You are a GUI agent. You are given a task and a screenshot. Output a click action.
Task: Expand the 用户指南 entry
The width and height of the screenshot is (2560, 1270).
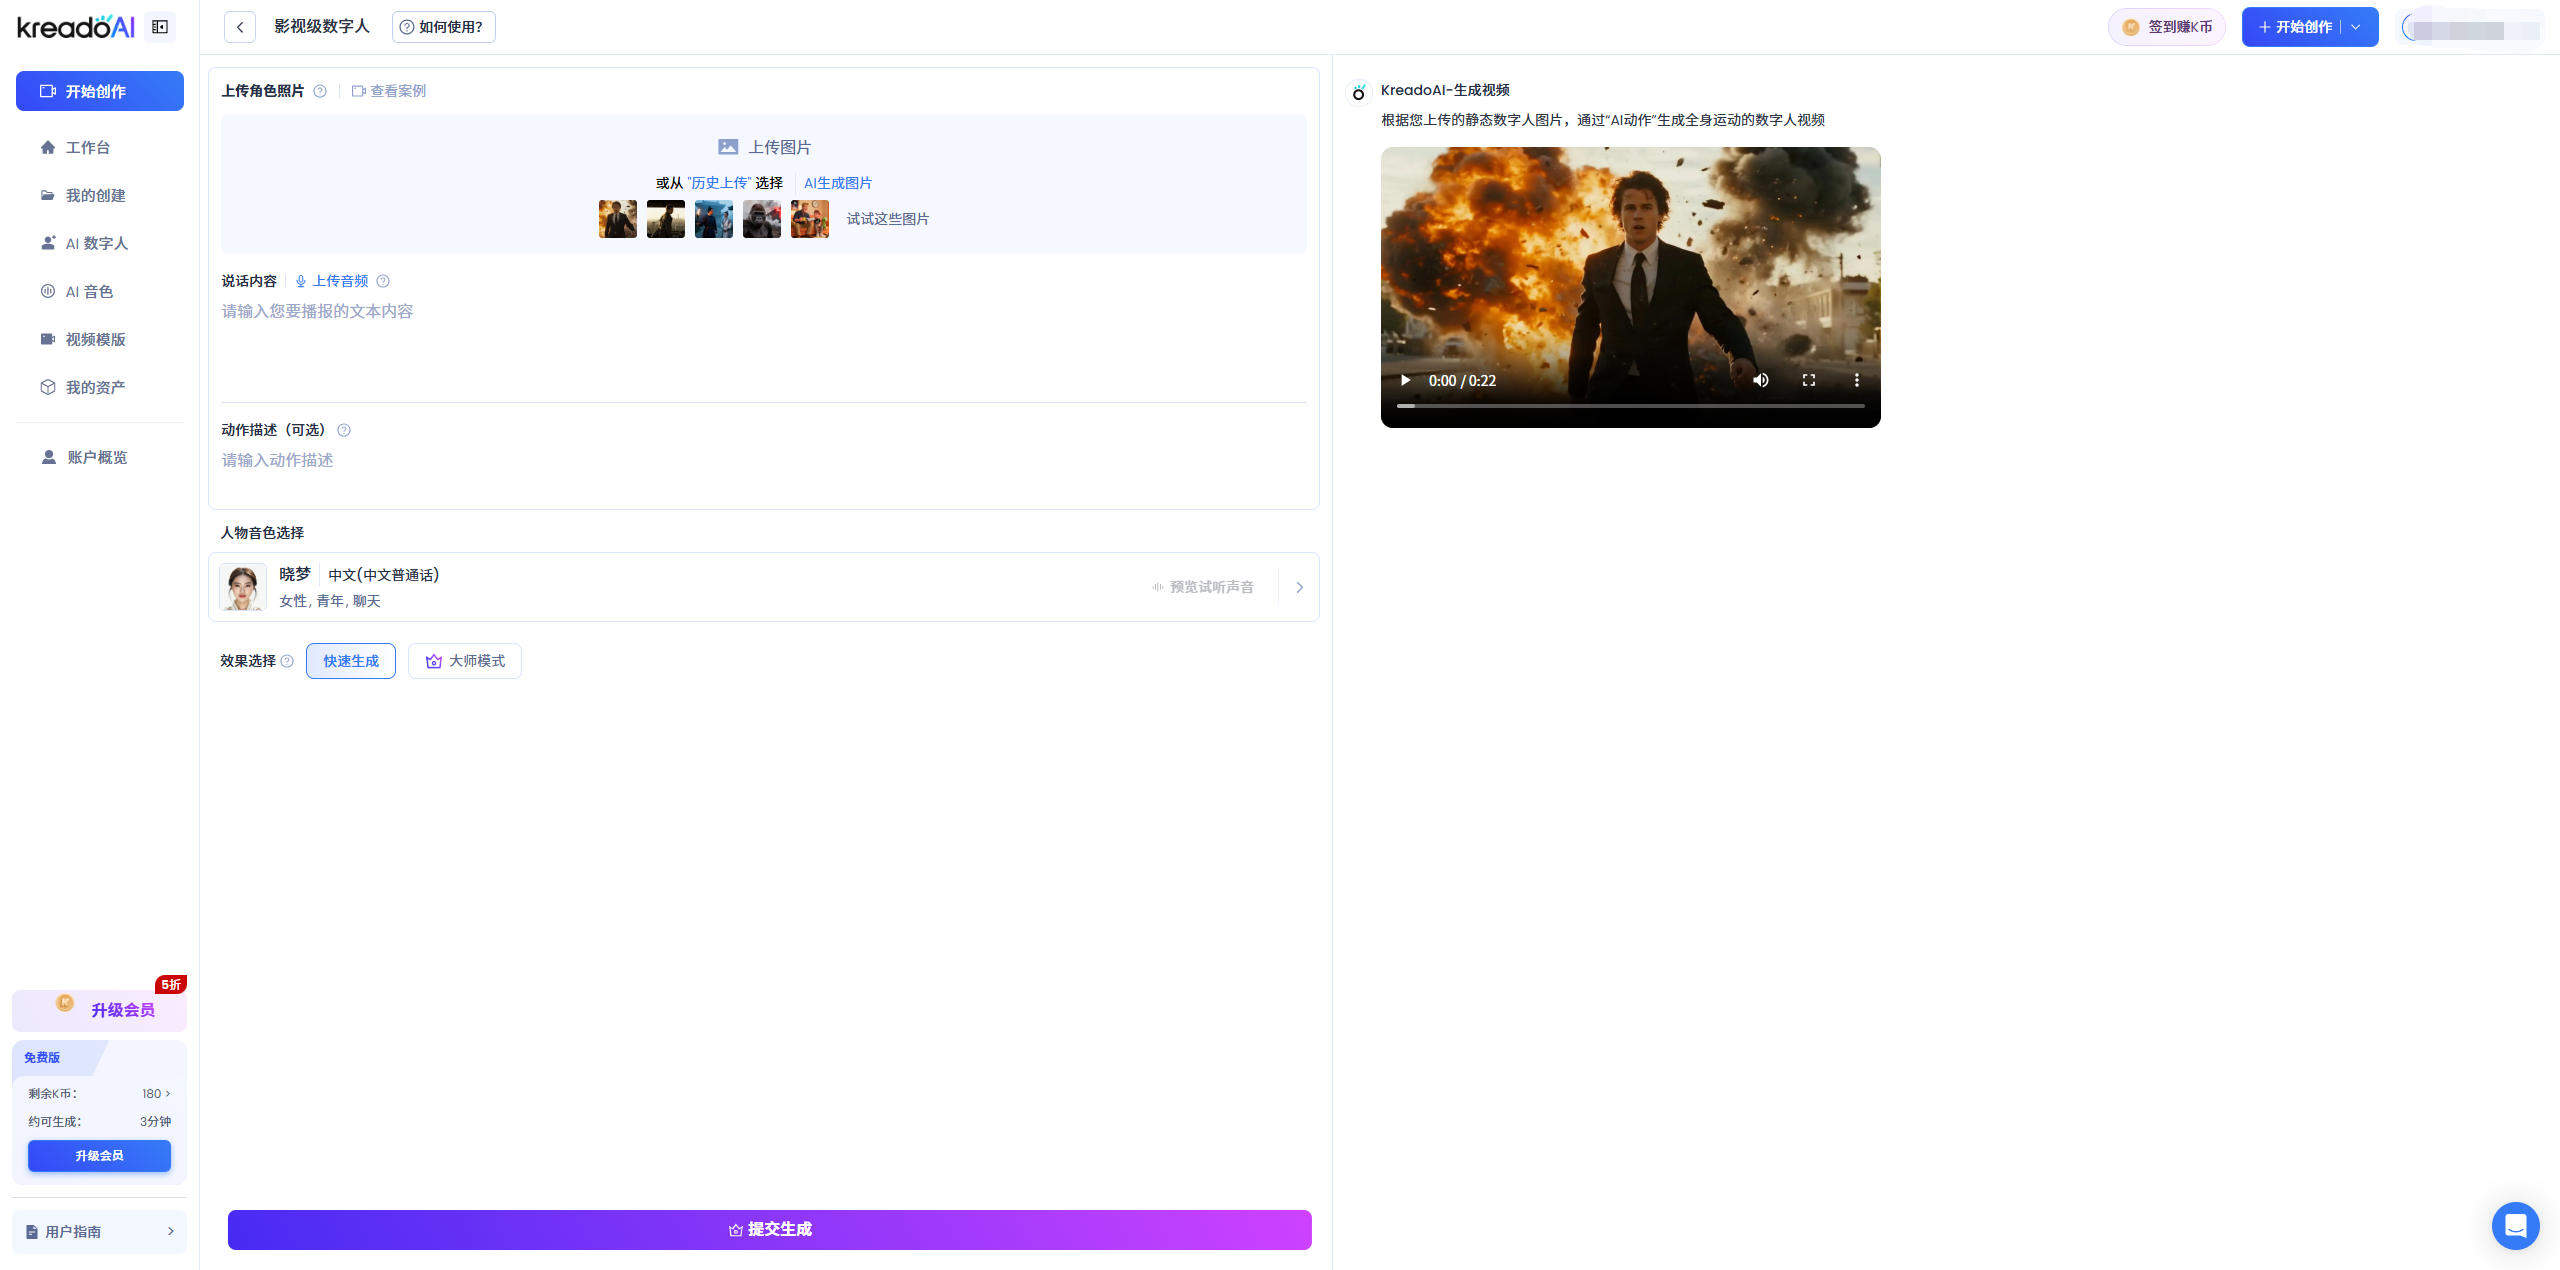click(100, 1231)
